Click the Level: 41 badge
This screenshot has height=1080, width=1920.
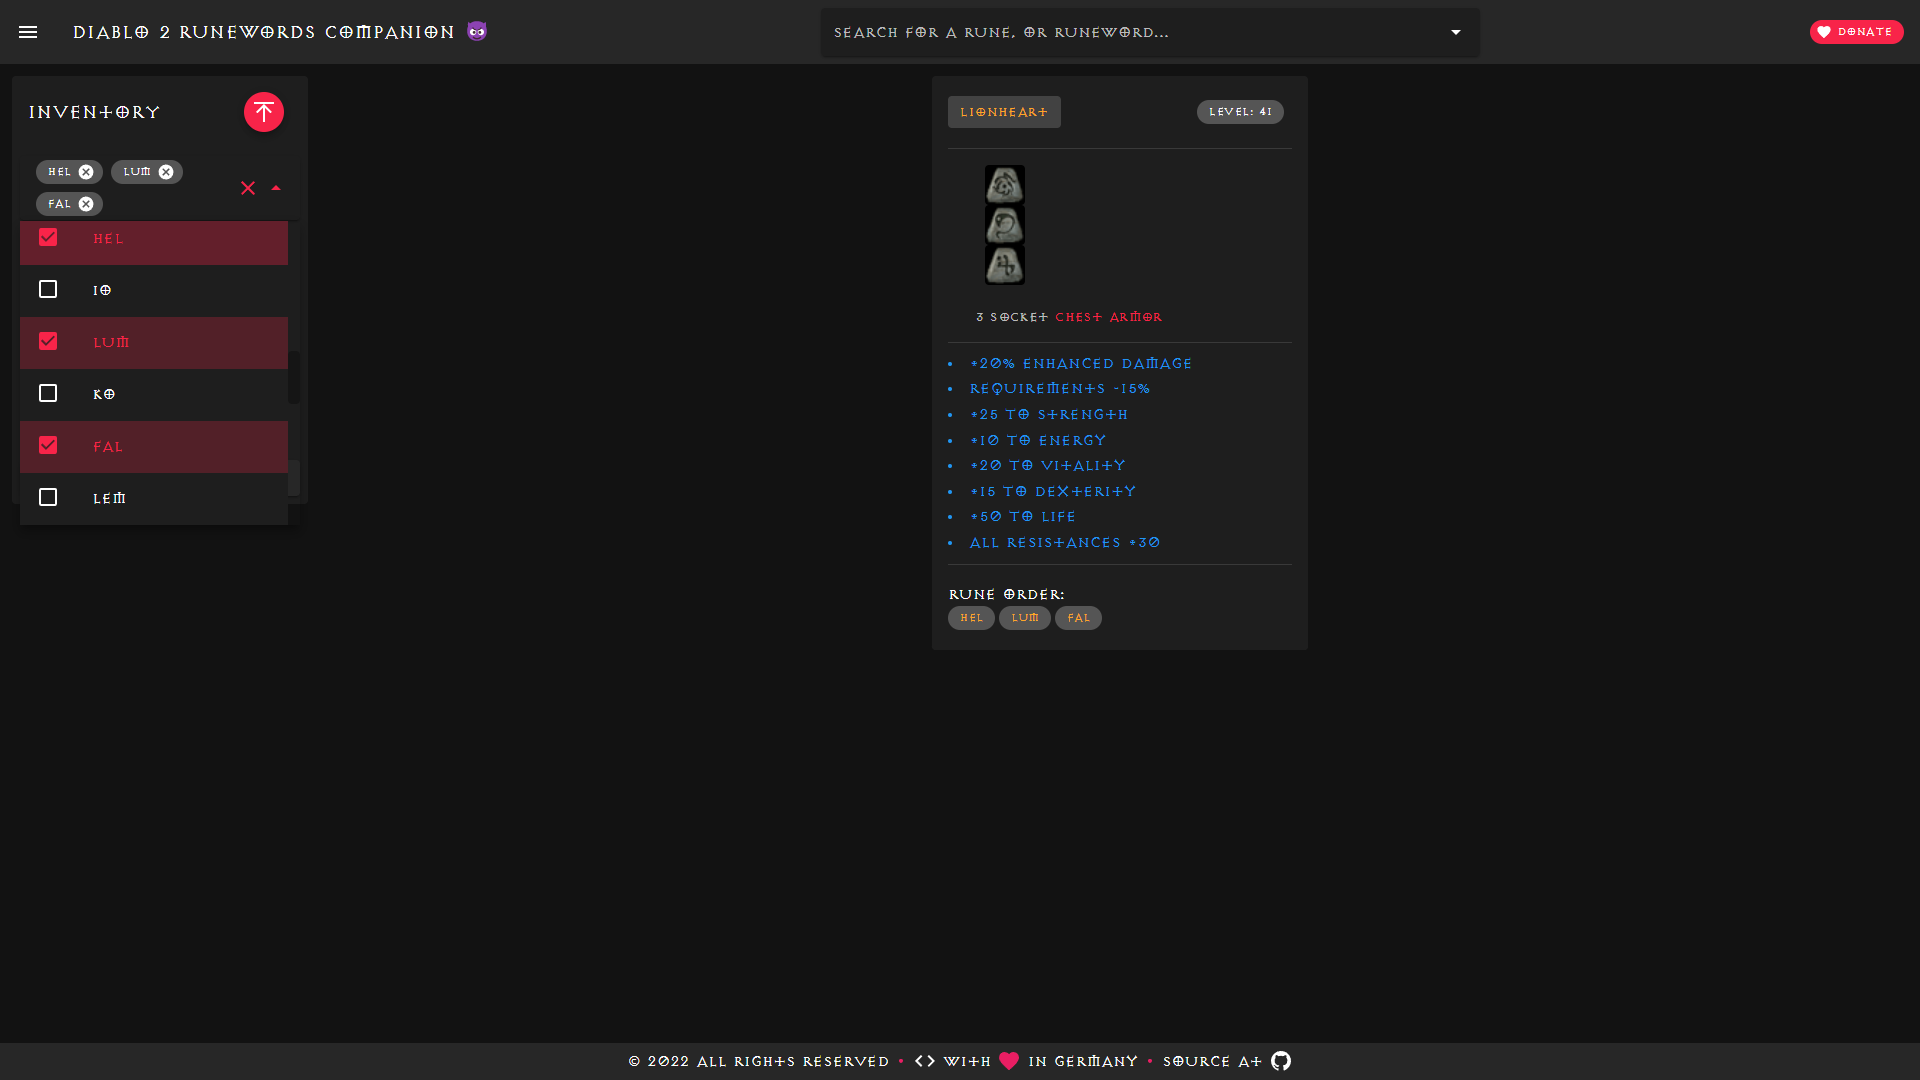pos(1240,112)
